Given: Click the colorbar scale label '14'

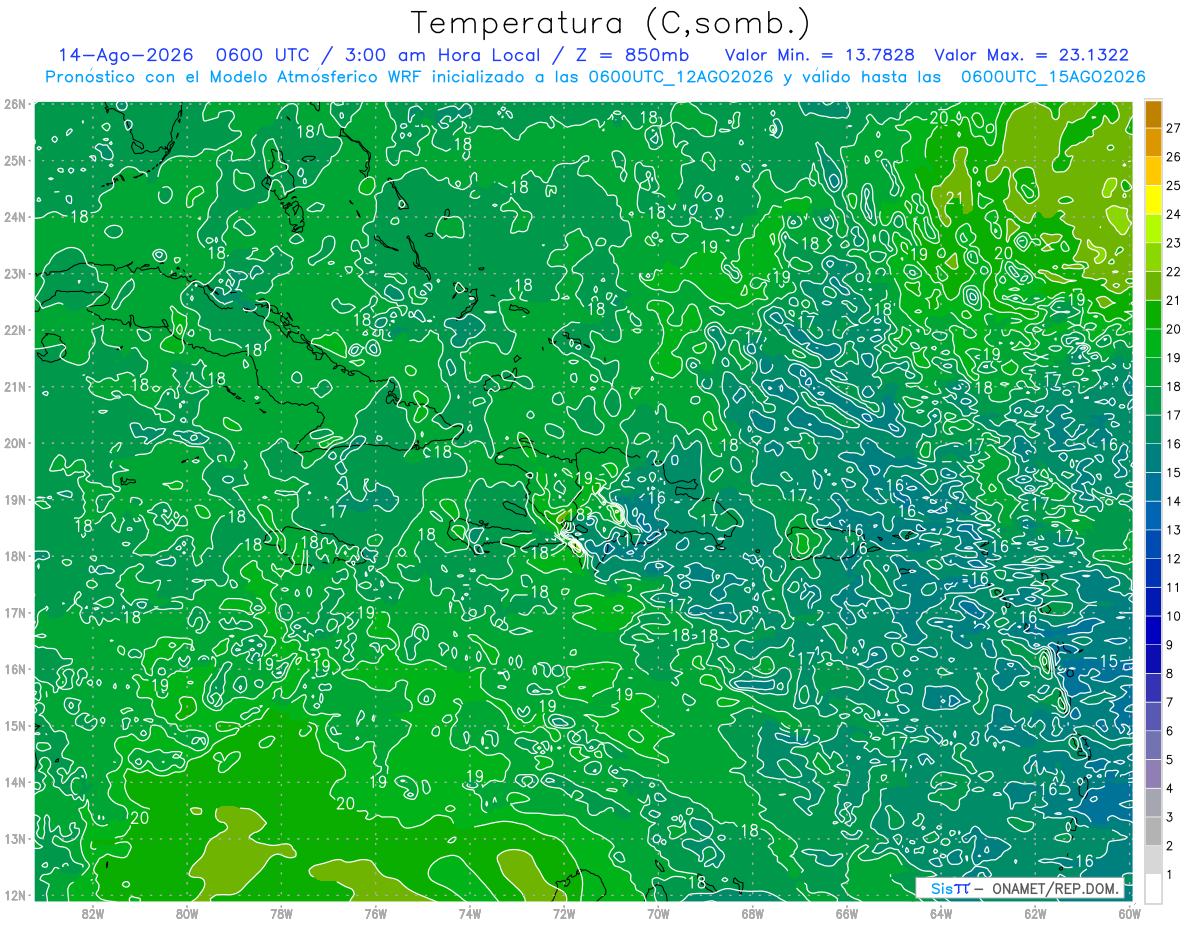Looking at the screenshot, I should (1174, 501).
